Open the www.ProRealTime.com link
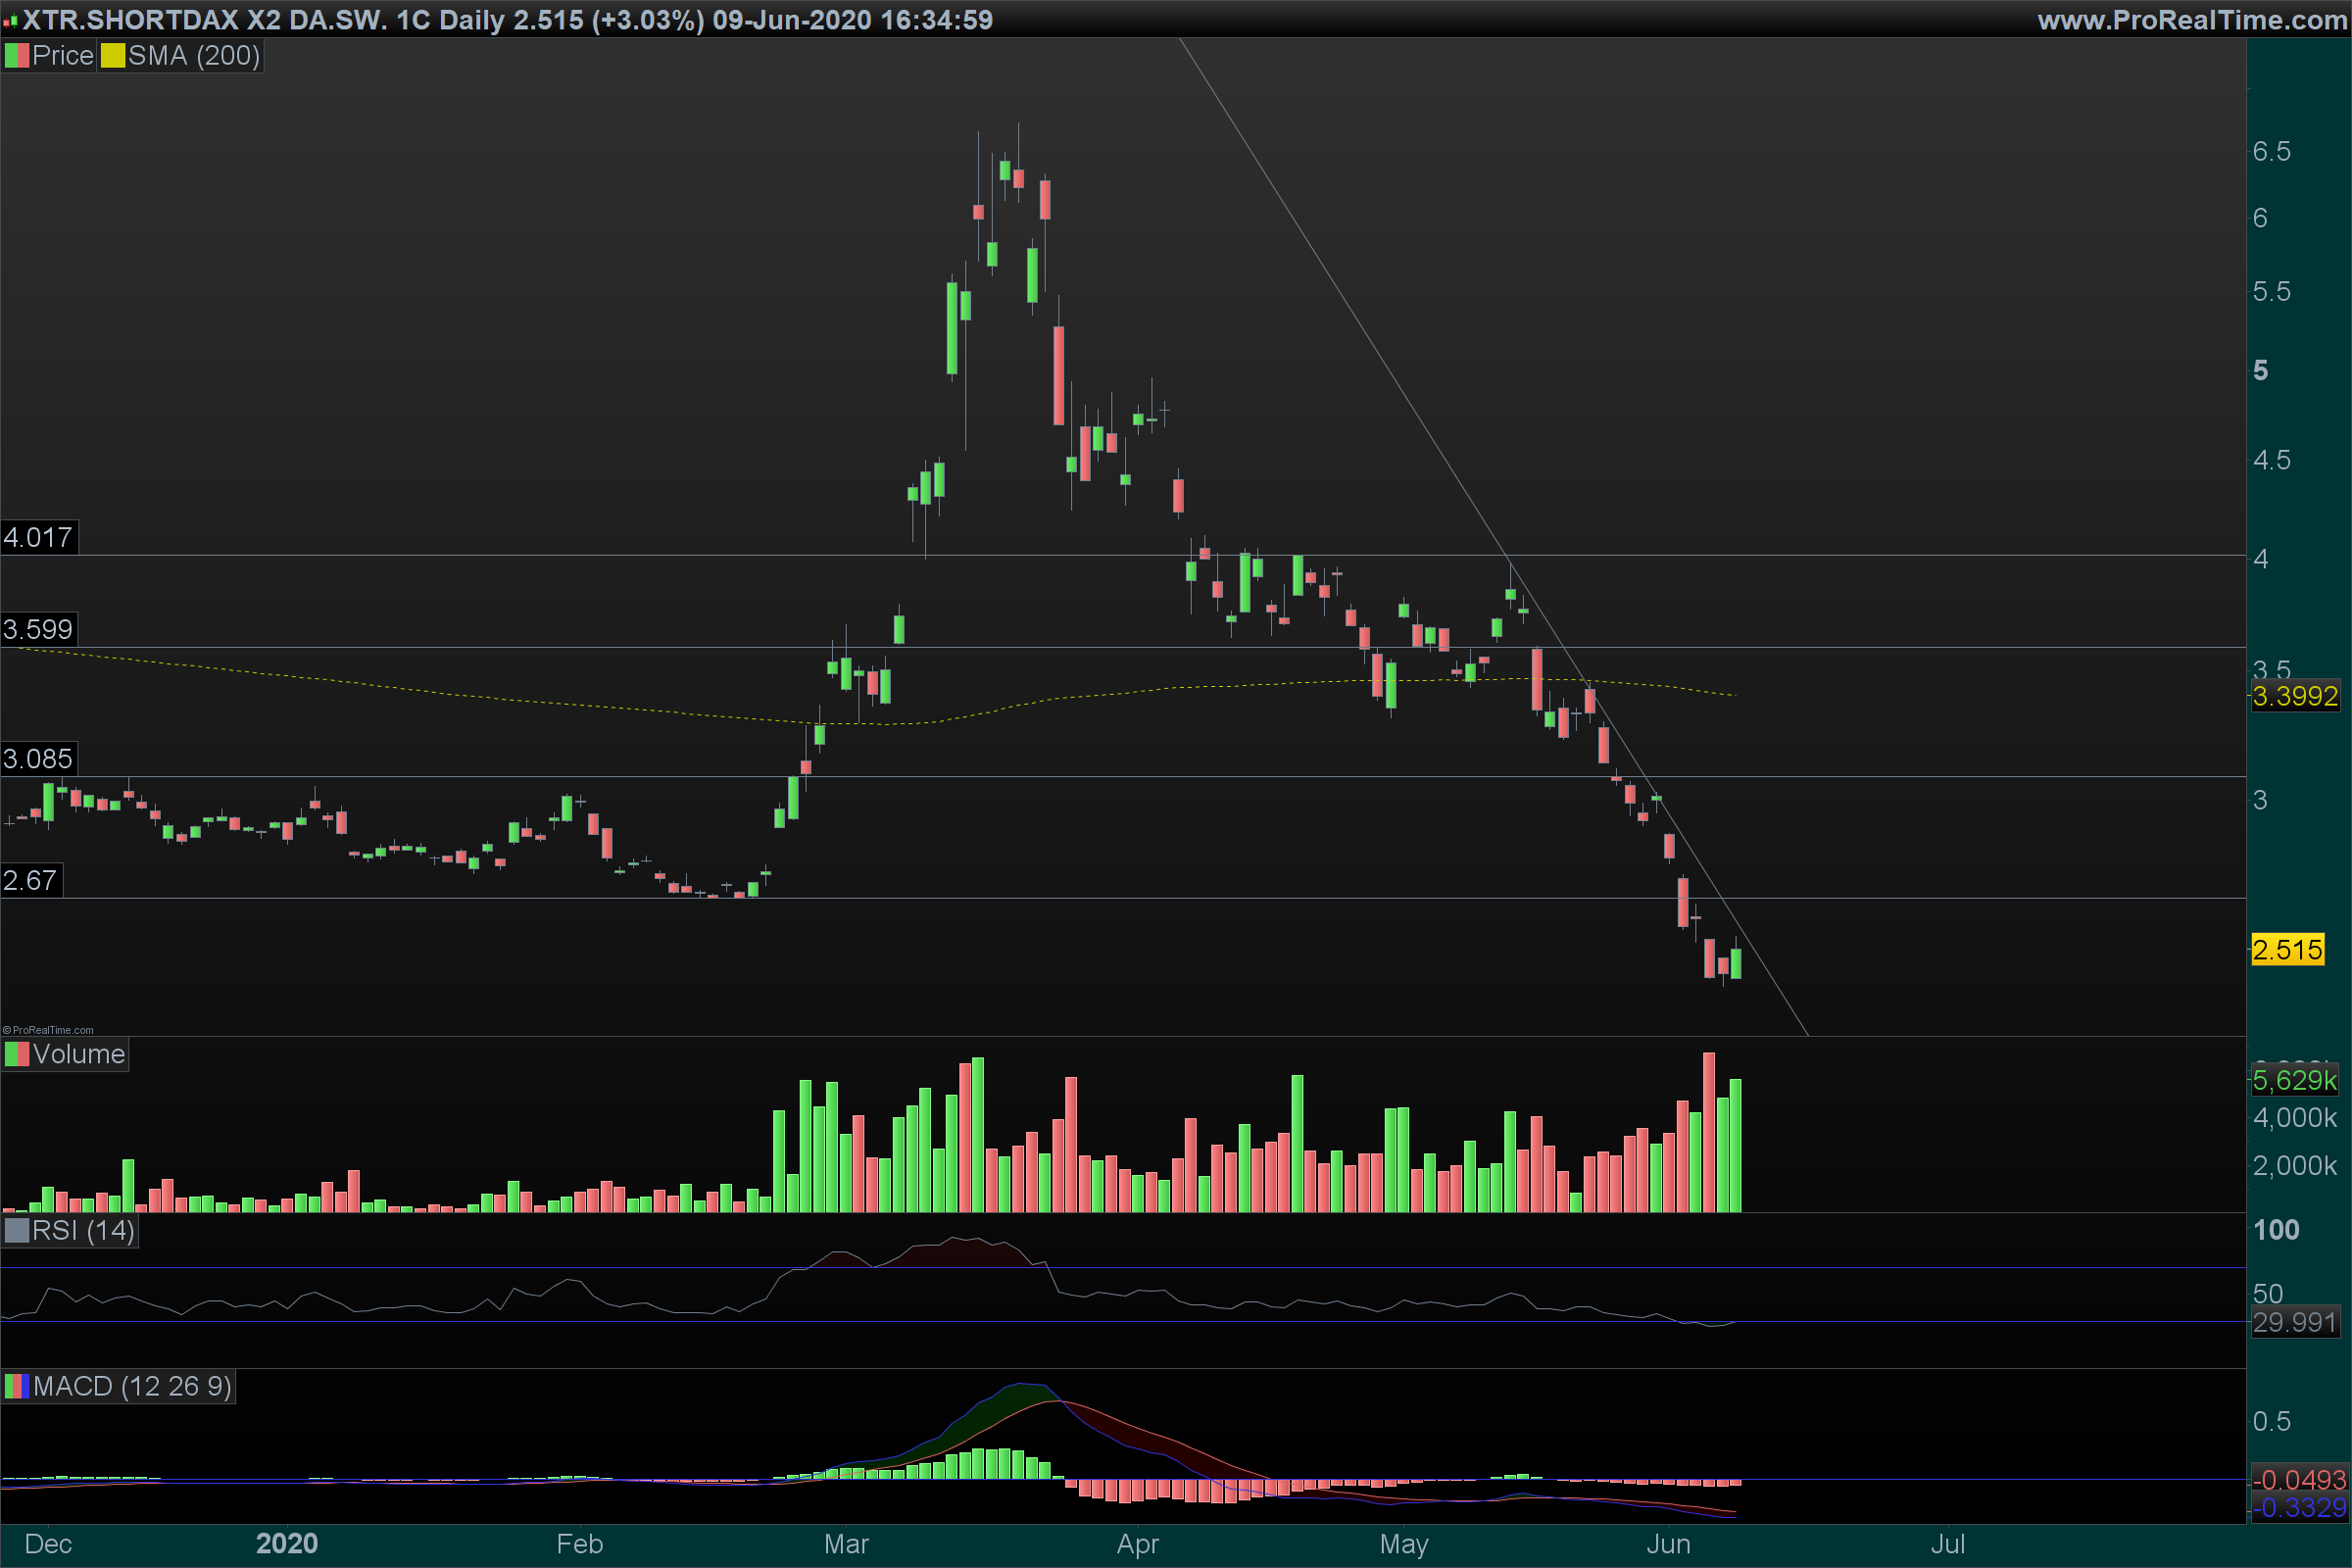 (2191, 20)
